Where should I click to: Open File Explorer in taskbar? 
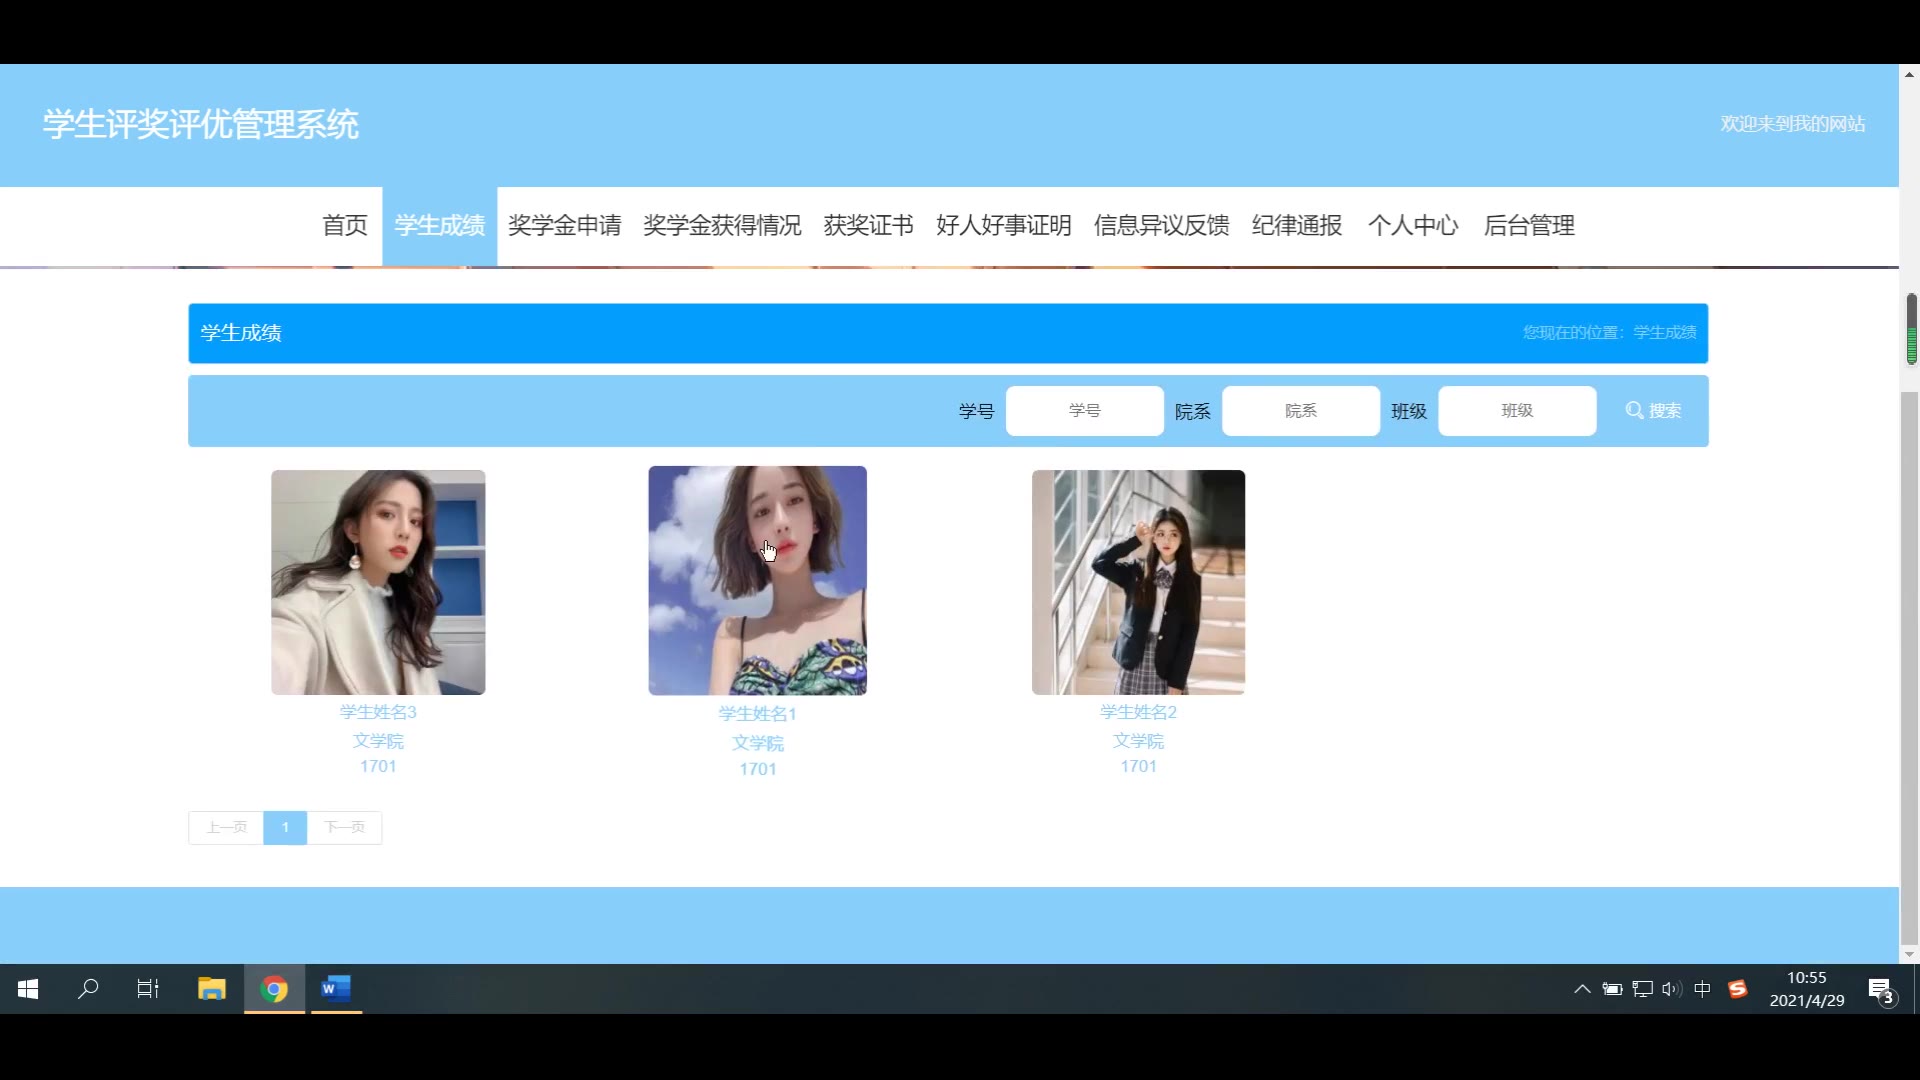point(212,989)
